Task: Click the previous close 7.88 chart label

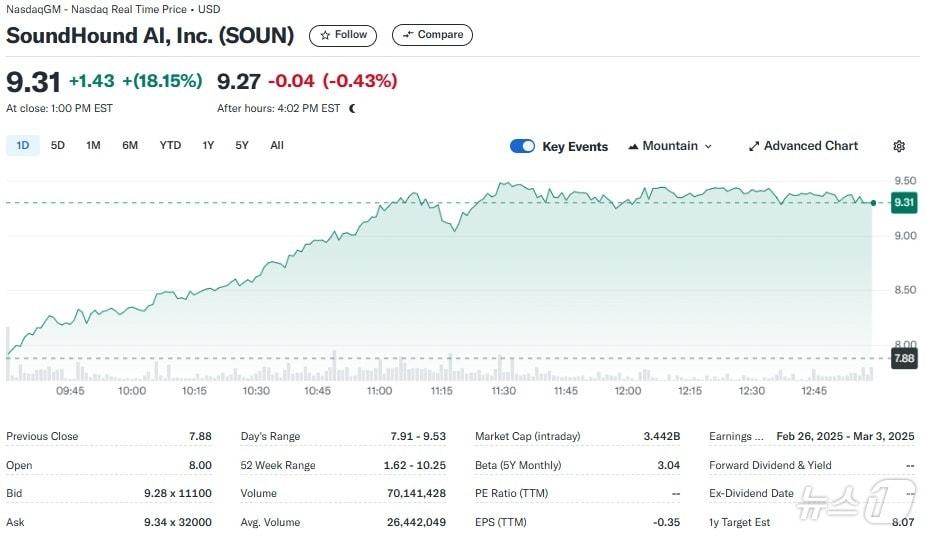Action: [904, 358]
